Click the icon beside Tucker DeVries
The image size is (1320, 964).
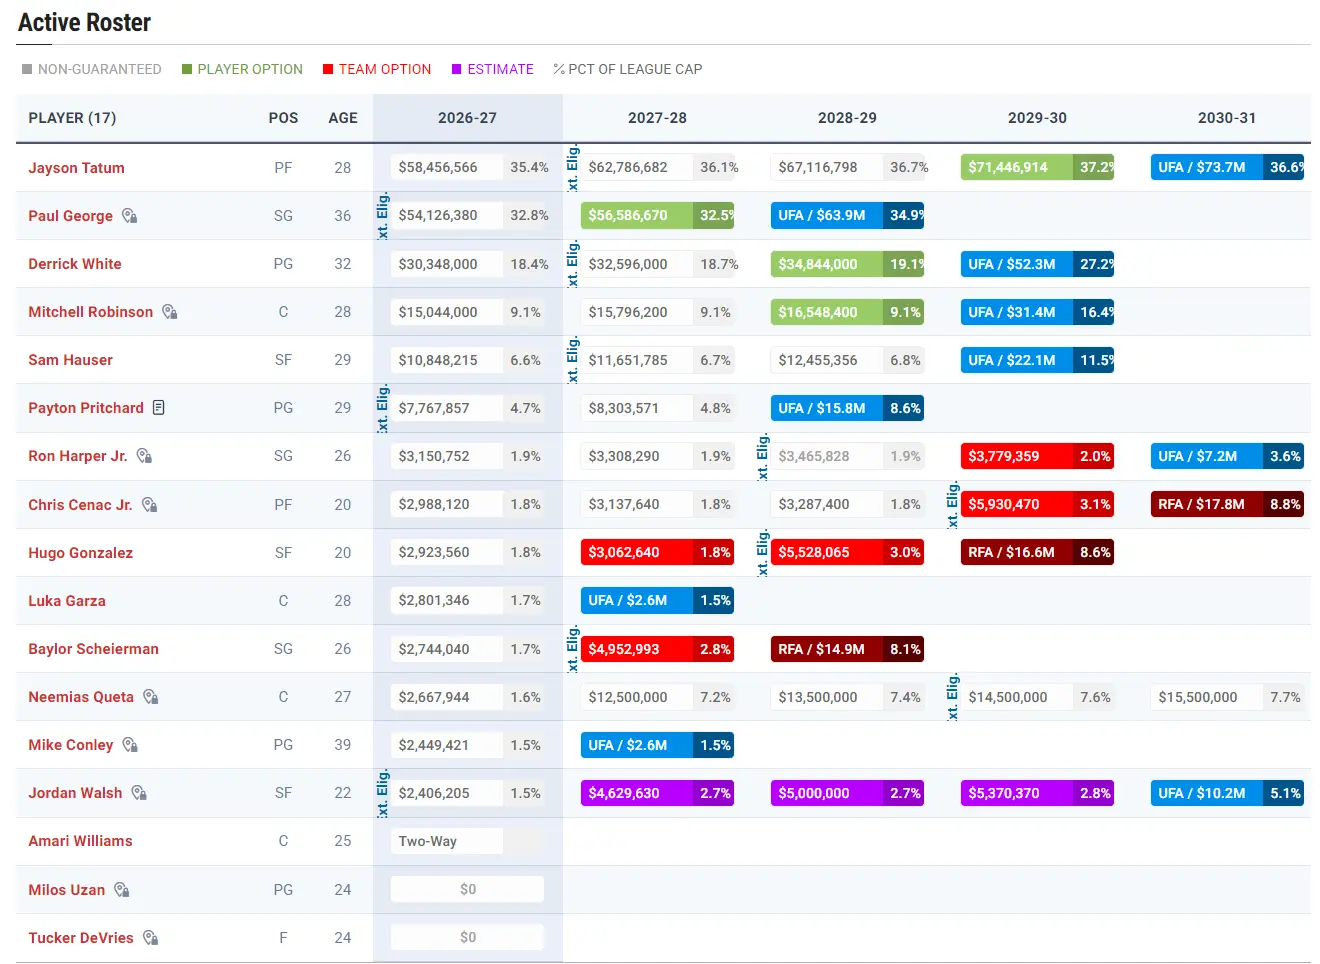click(150, 938)
